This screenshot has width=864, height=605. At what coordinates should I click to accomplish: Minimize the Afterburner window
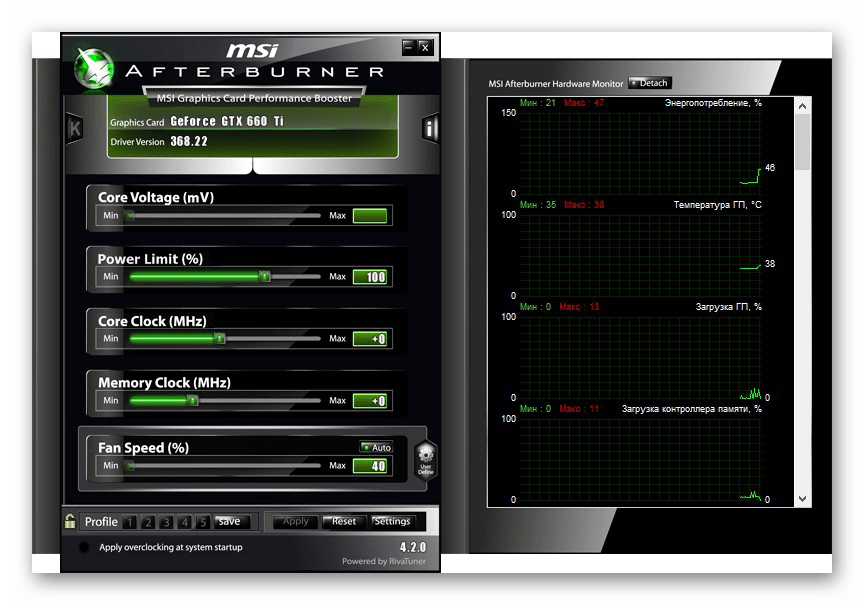(408, 47)
